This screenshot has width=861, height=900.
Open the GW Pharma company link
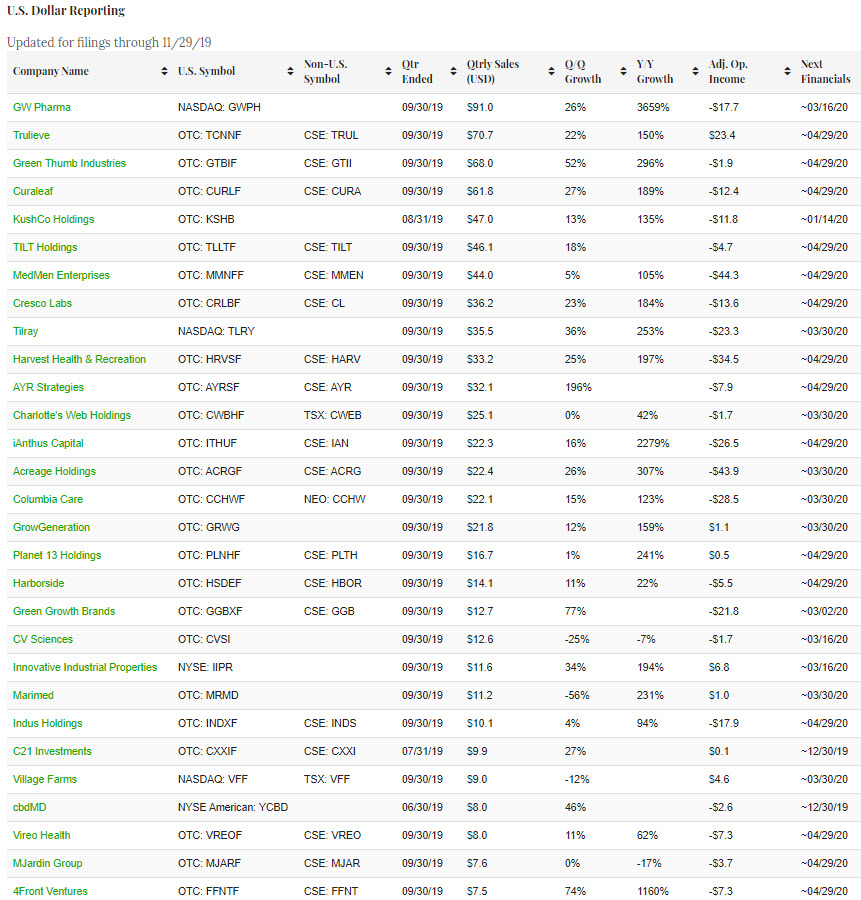point(42,107)
